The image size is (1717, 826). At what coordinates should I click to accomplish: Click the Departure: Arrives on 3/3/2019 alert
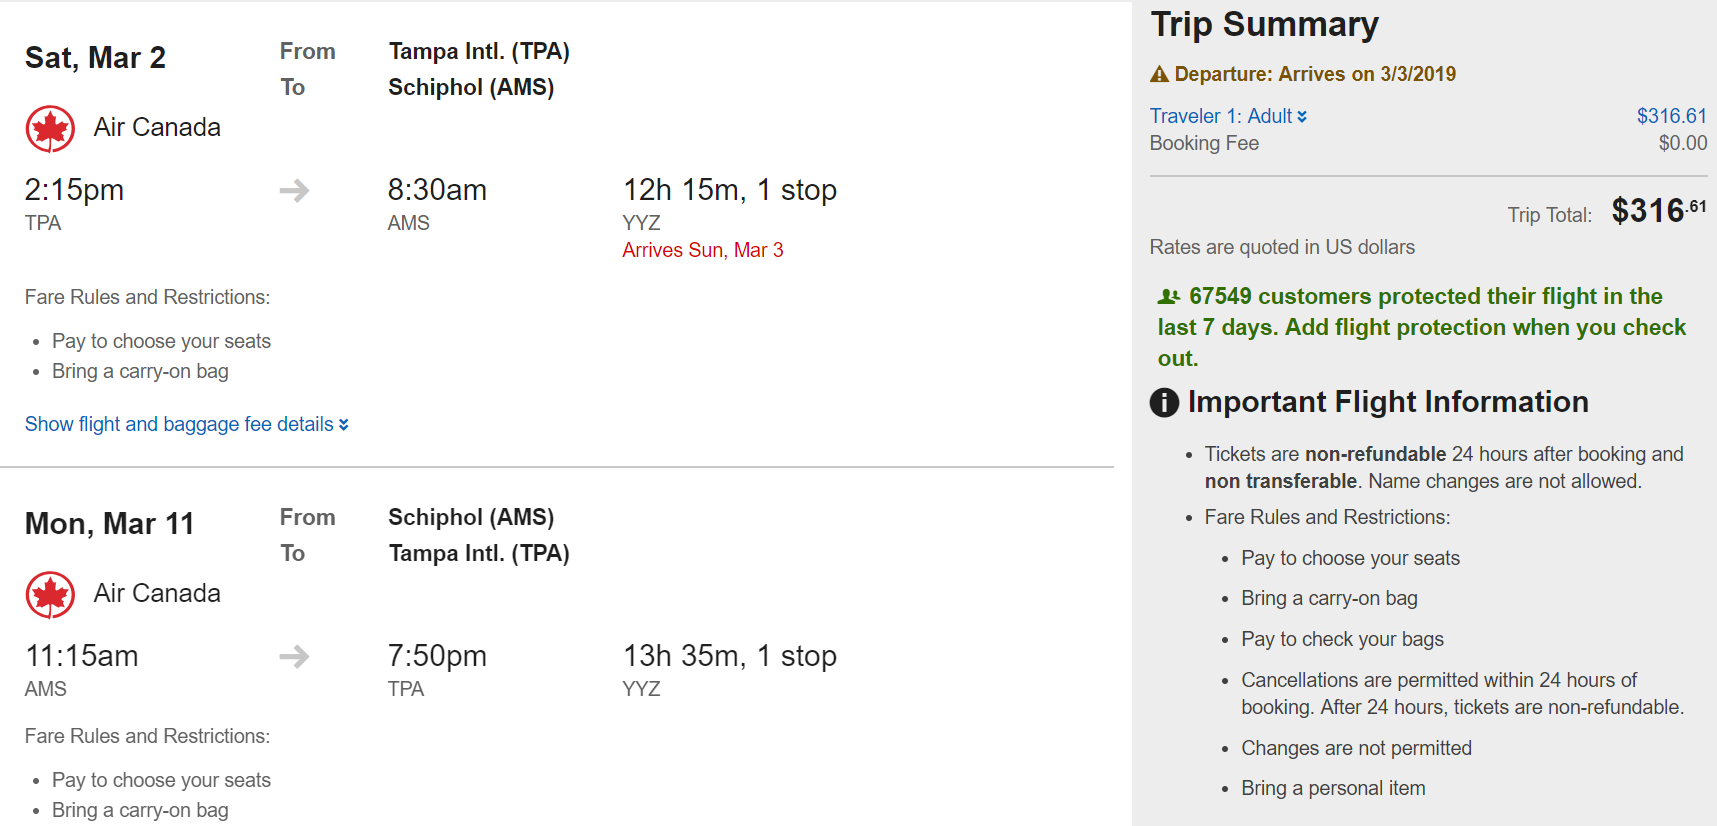[1314, 74]
